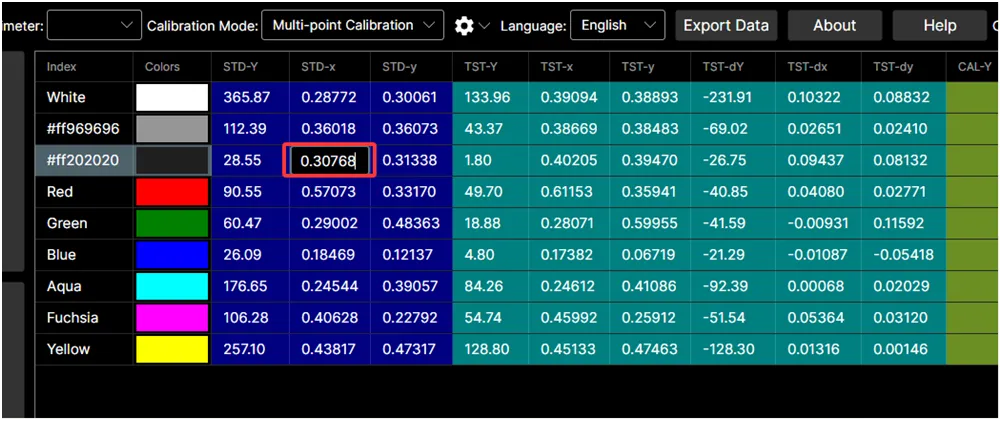1002x421 pixels.
Task: Open the Language dropdown
Action: (617, 25)
